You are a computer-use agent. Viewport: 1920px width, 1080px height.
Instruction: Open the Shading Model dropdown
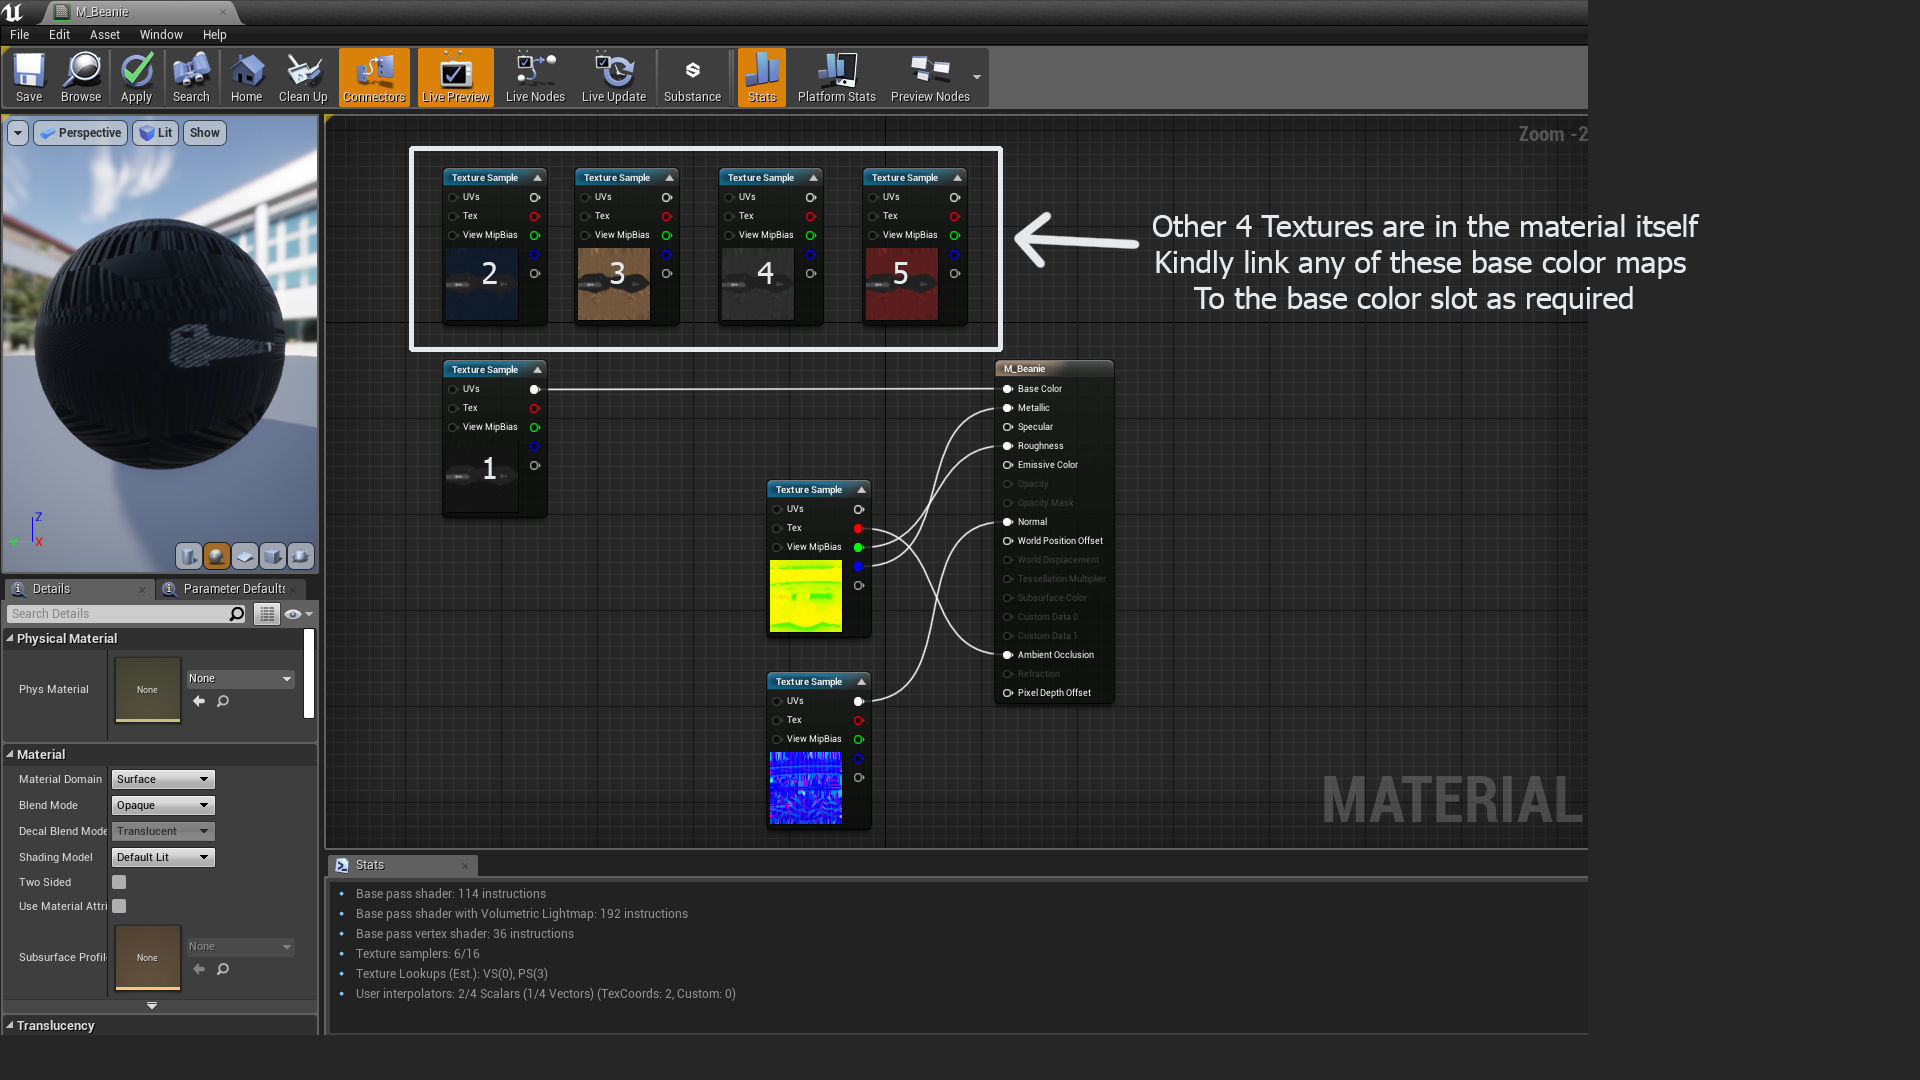click(163, 857)
